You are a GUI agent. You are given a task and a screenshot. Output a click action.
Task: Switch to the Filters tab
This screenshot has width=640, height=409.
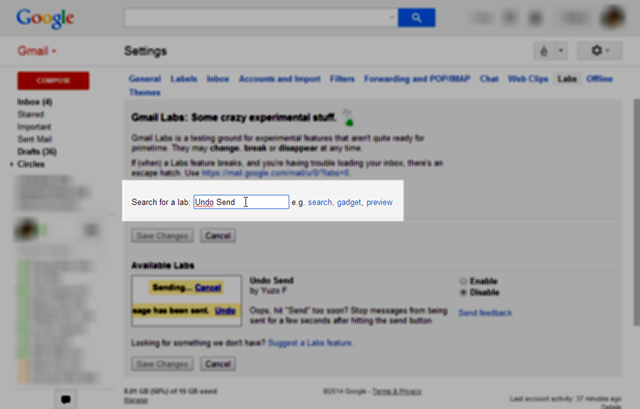(342, 79)
